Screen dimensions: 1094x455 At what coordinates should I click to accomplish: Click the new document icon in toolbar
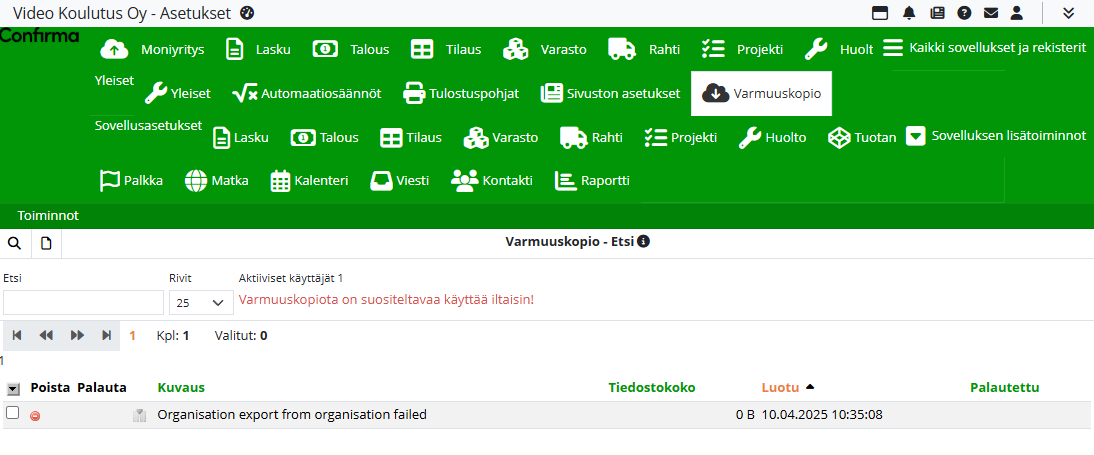tap(46, 243)
